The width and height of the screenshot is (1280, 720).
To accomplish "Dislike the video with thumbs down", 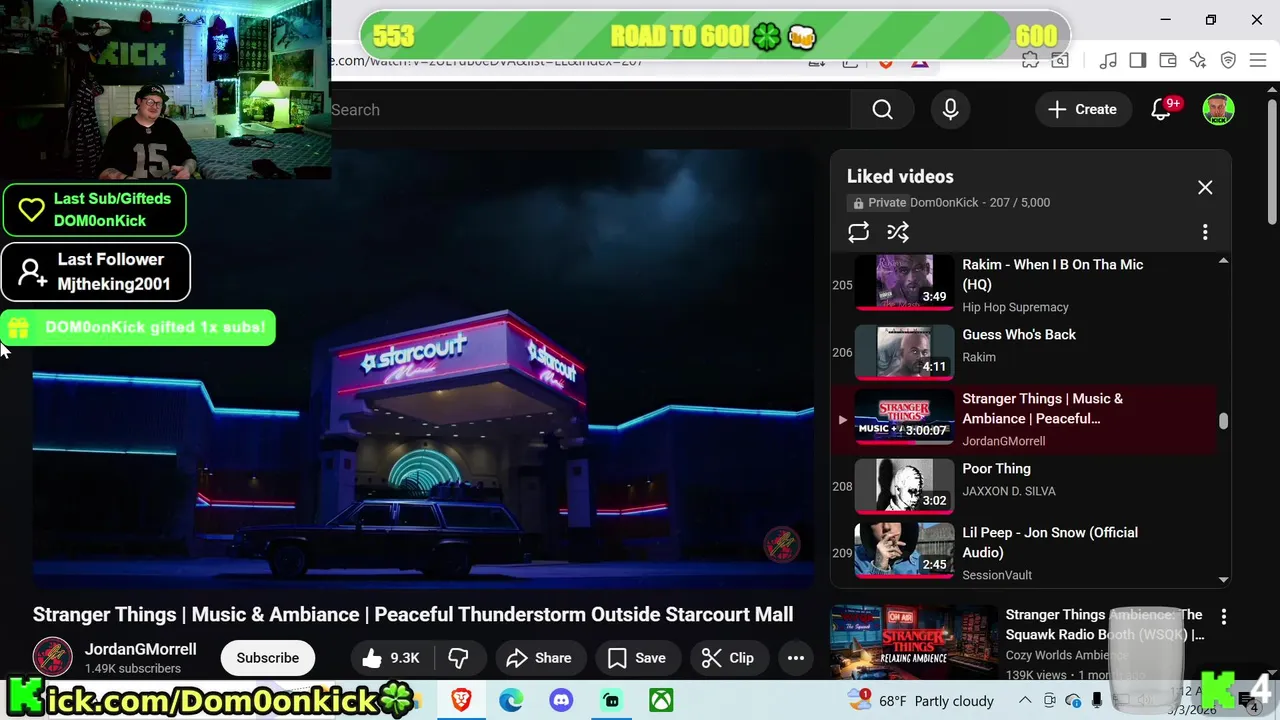I will click(x=459, y=658).
